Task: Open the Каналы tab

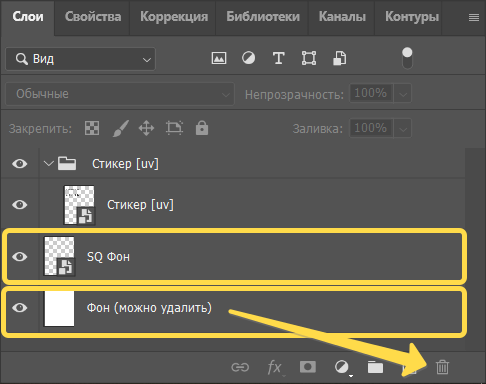Action: [342, 17]
